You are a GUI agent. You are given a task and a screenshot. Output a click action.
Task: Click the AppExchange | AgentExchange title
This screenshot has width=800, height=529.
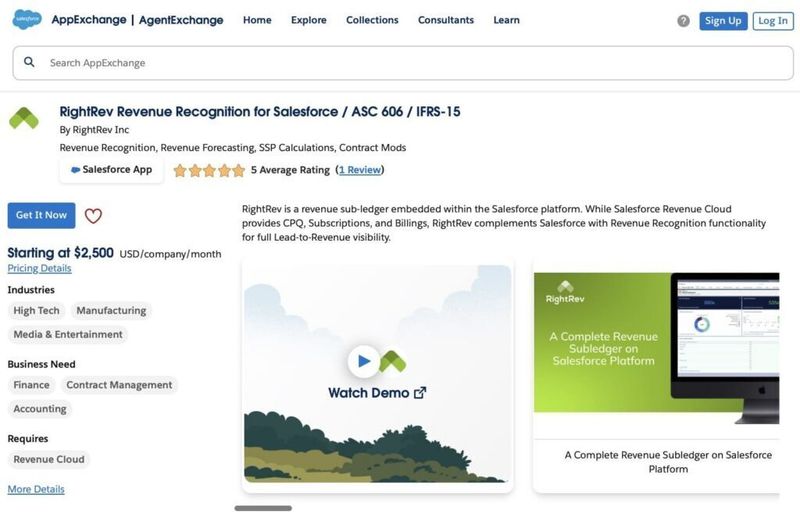coord(137,20)
